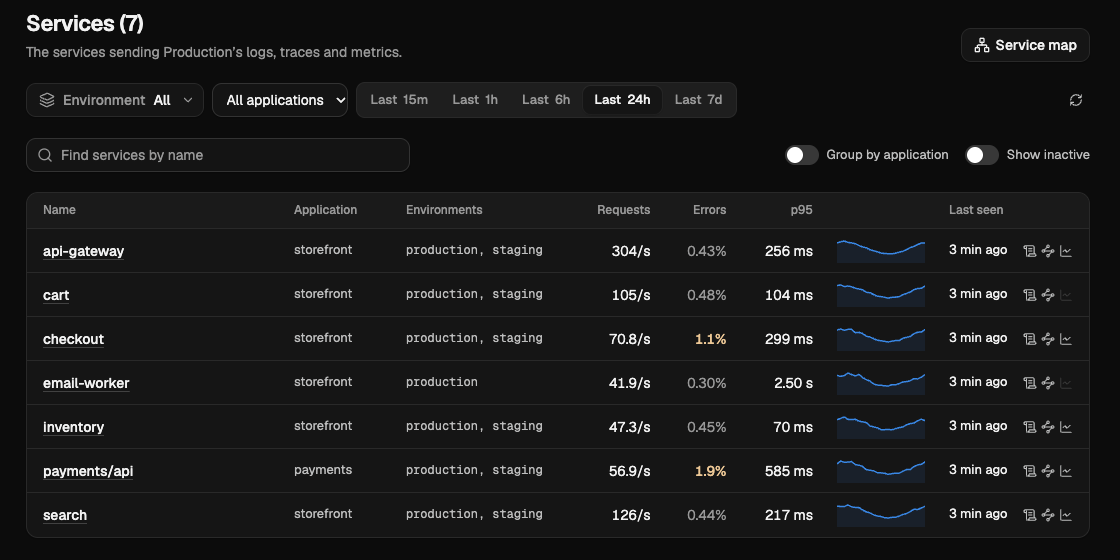Open the email-worker service link
The width and height of the screenshot is (1120, 560).
pos(86,384)
